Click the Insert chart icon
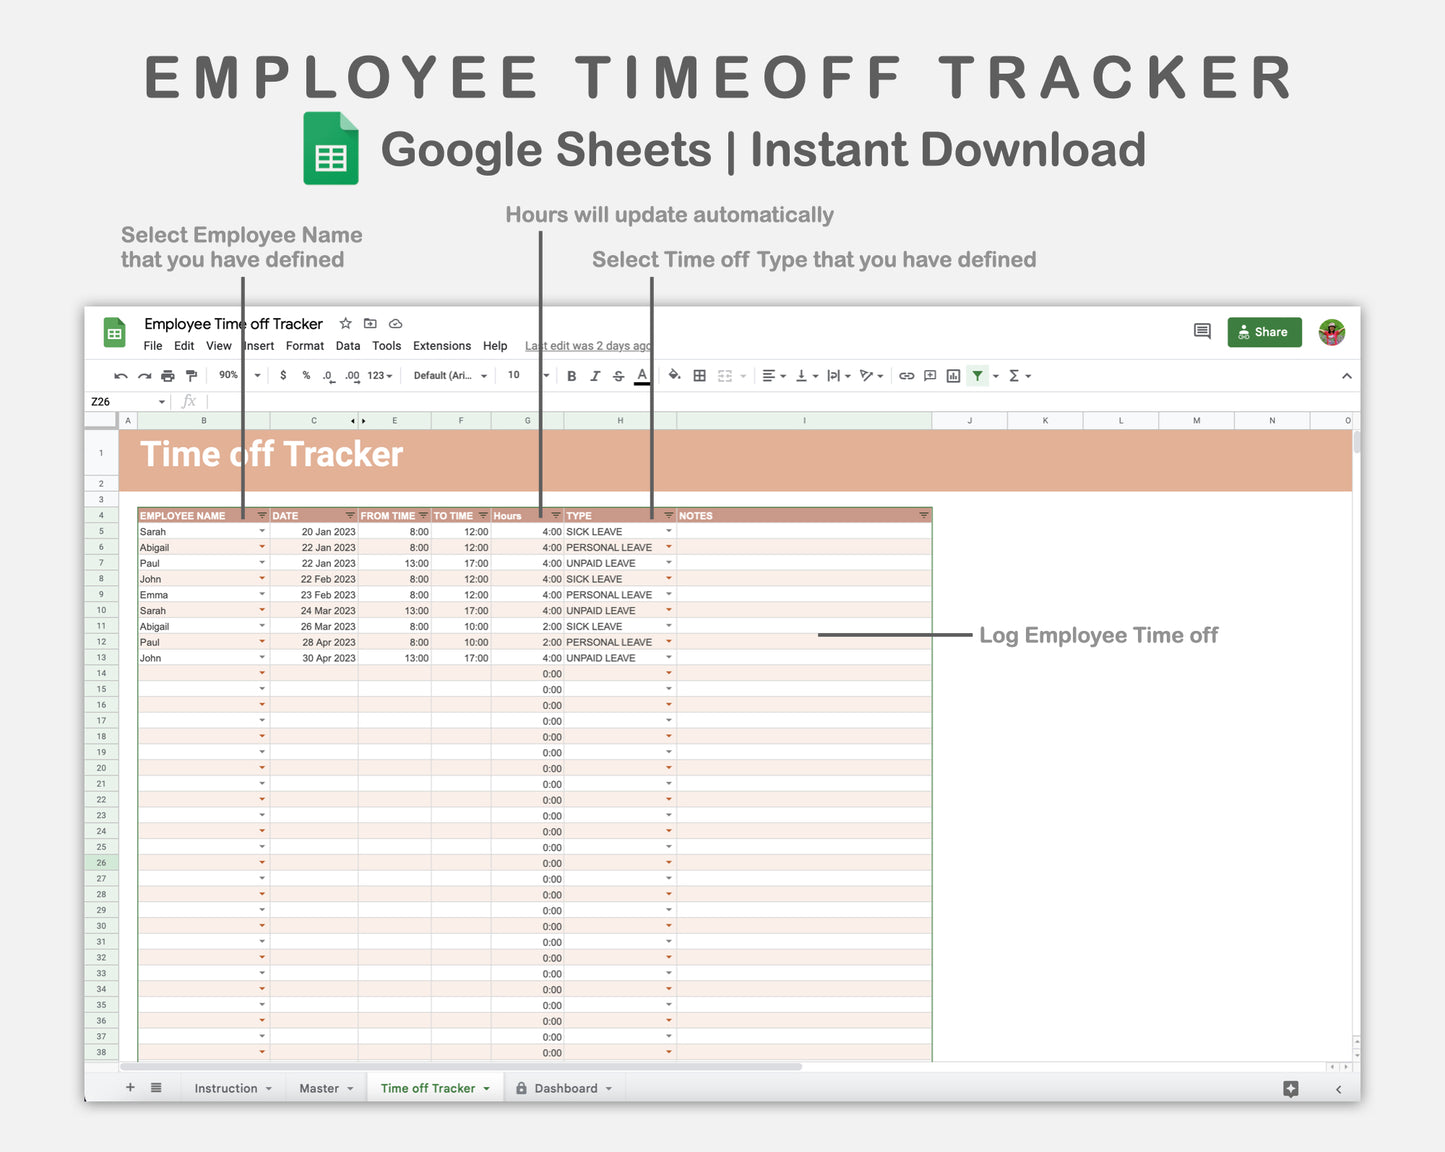Viewport: 1445px width, 1152px height. coord(953,375)
